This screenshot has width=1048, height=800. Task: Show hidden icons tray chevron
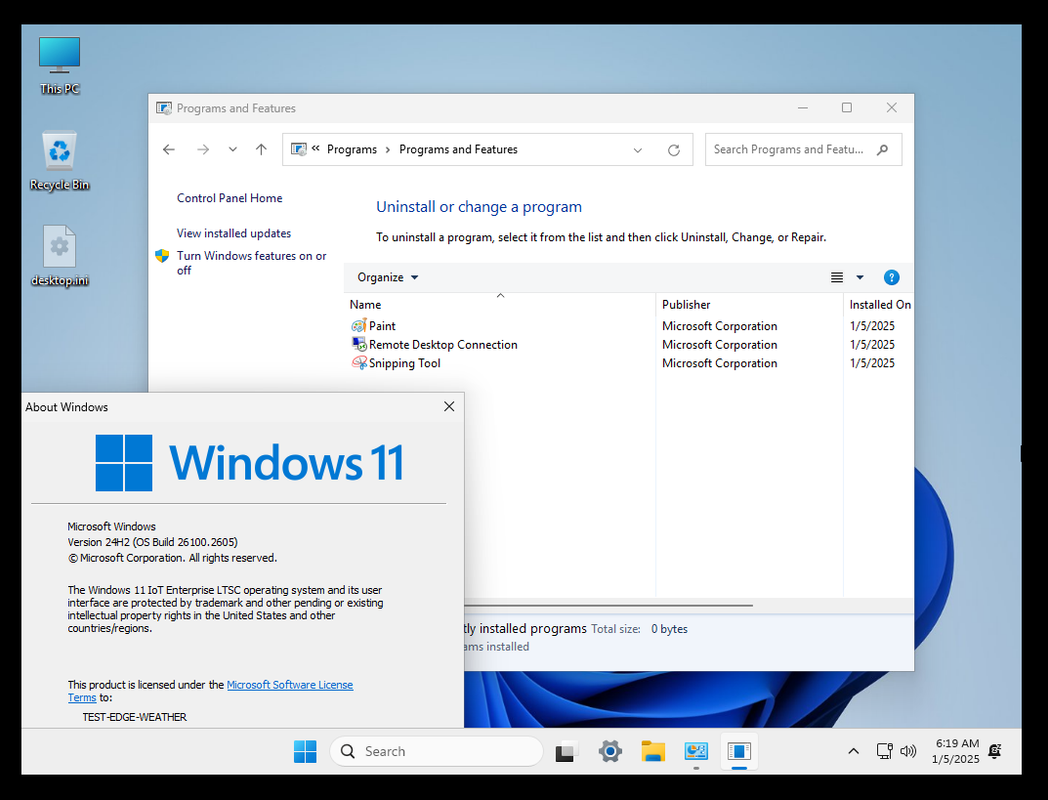click(x=854, y=752)
